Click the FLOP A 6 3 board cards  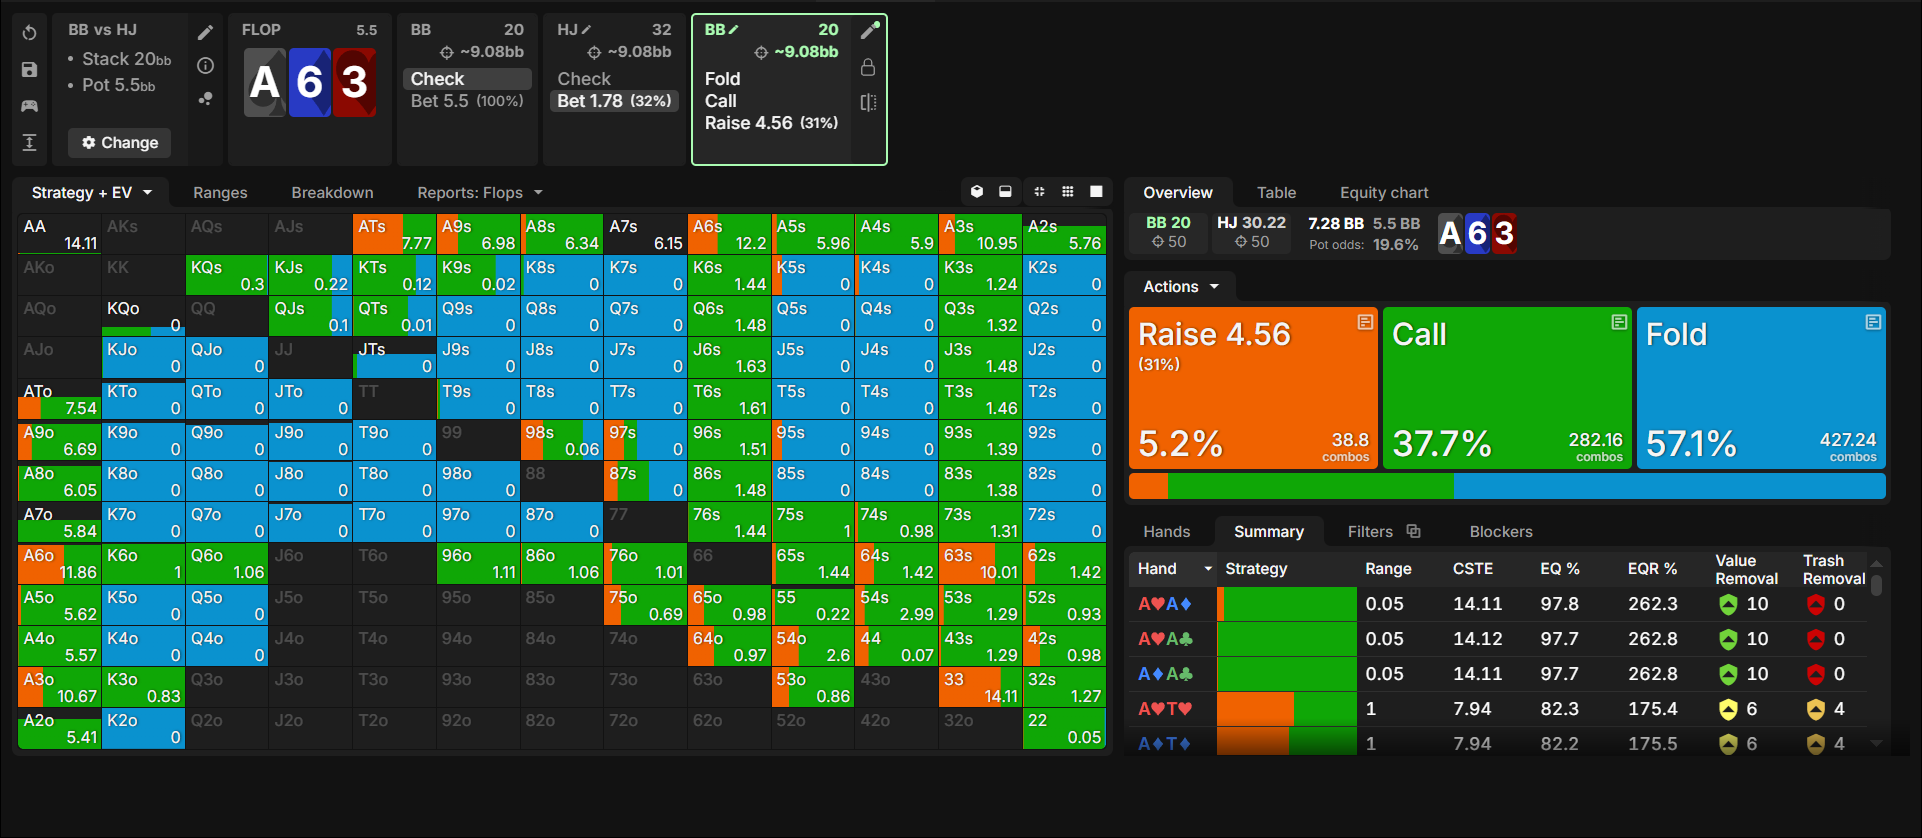310,82
